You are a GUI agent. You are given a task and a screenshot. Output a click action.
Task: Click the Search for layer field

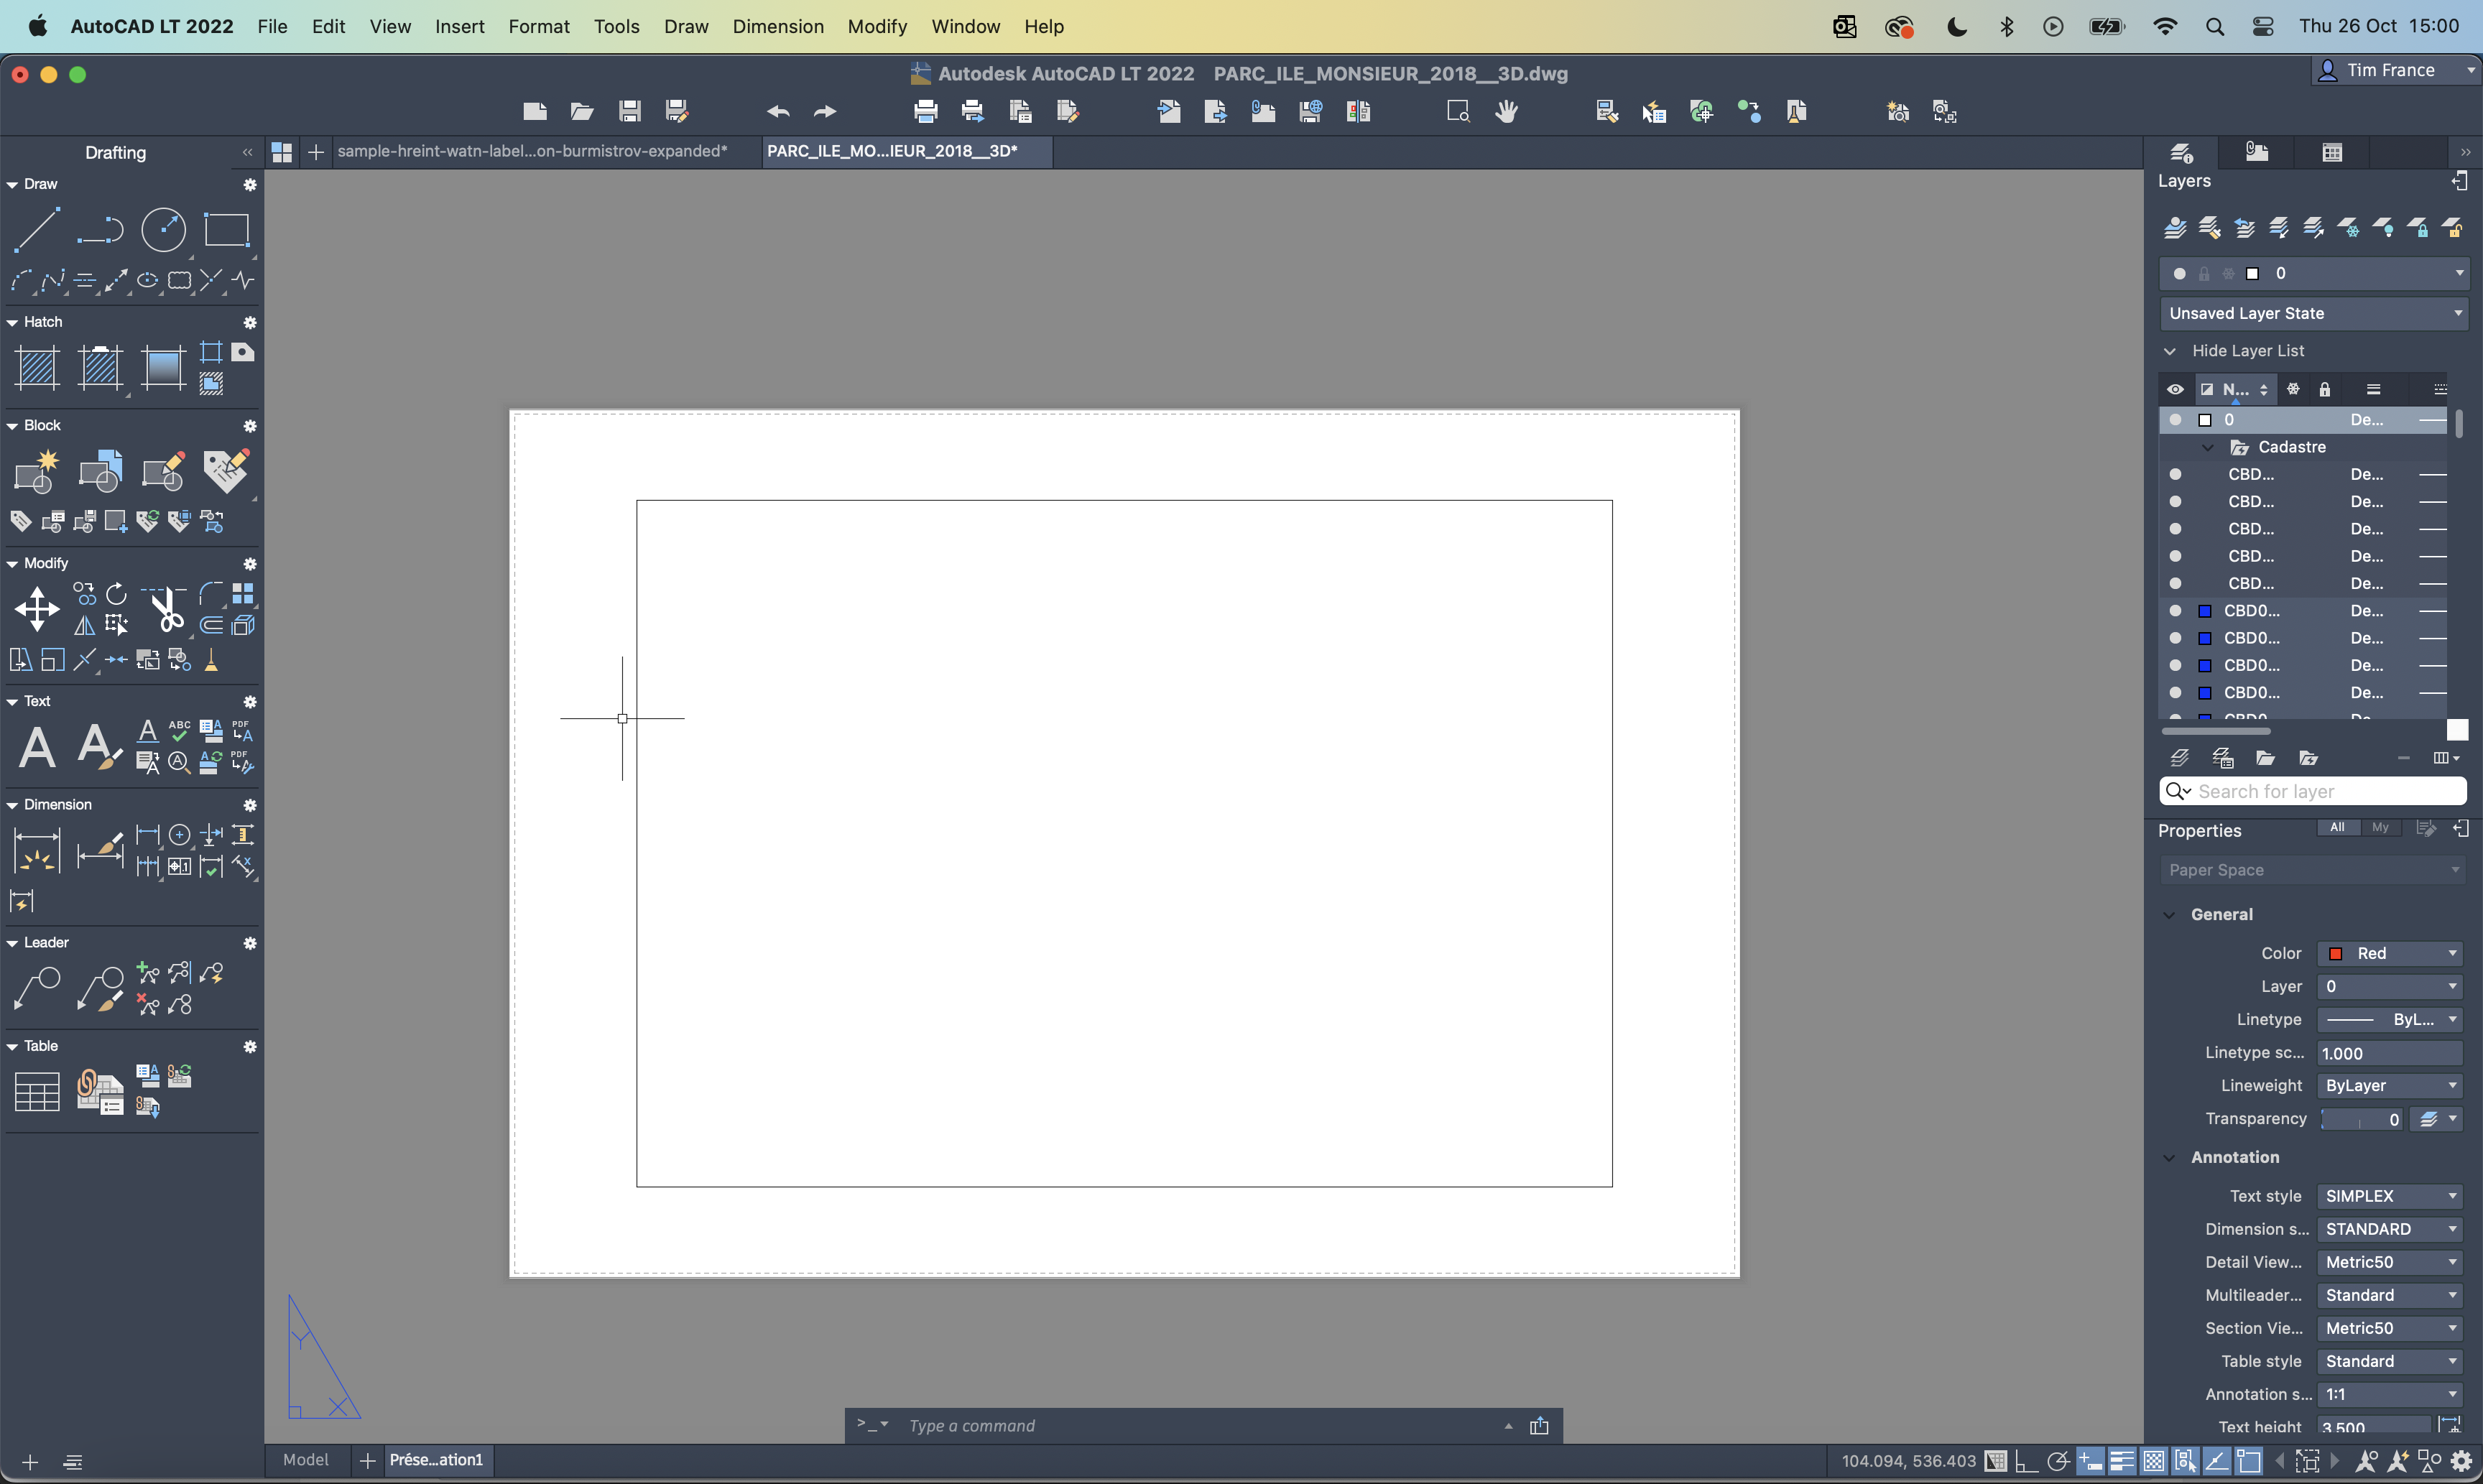[x=2313, y=791]
